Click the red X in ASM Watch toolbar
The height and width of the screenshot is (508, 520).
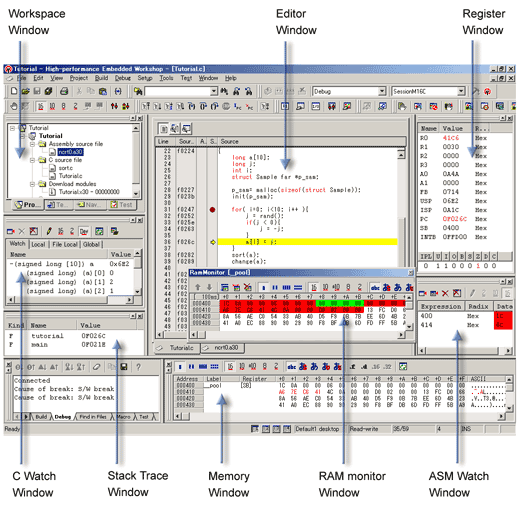pos(445,293)
